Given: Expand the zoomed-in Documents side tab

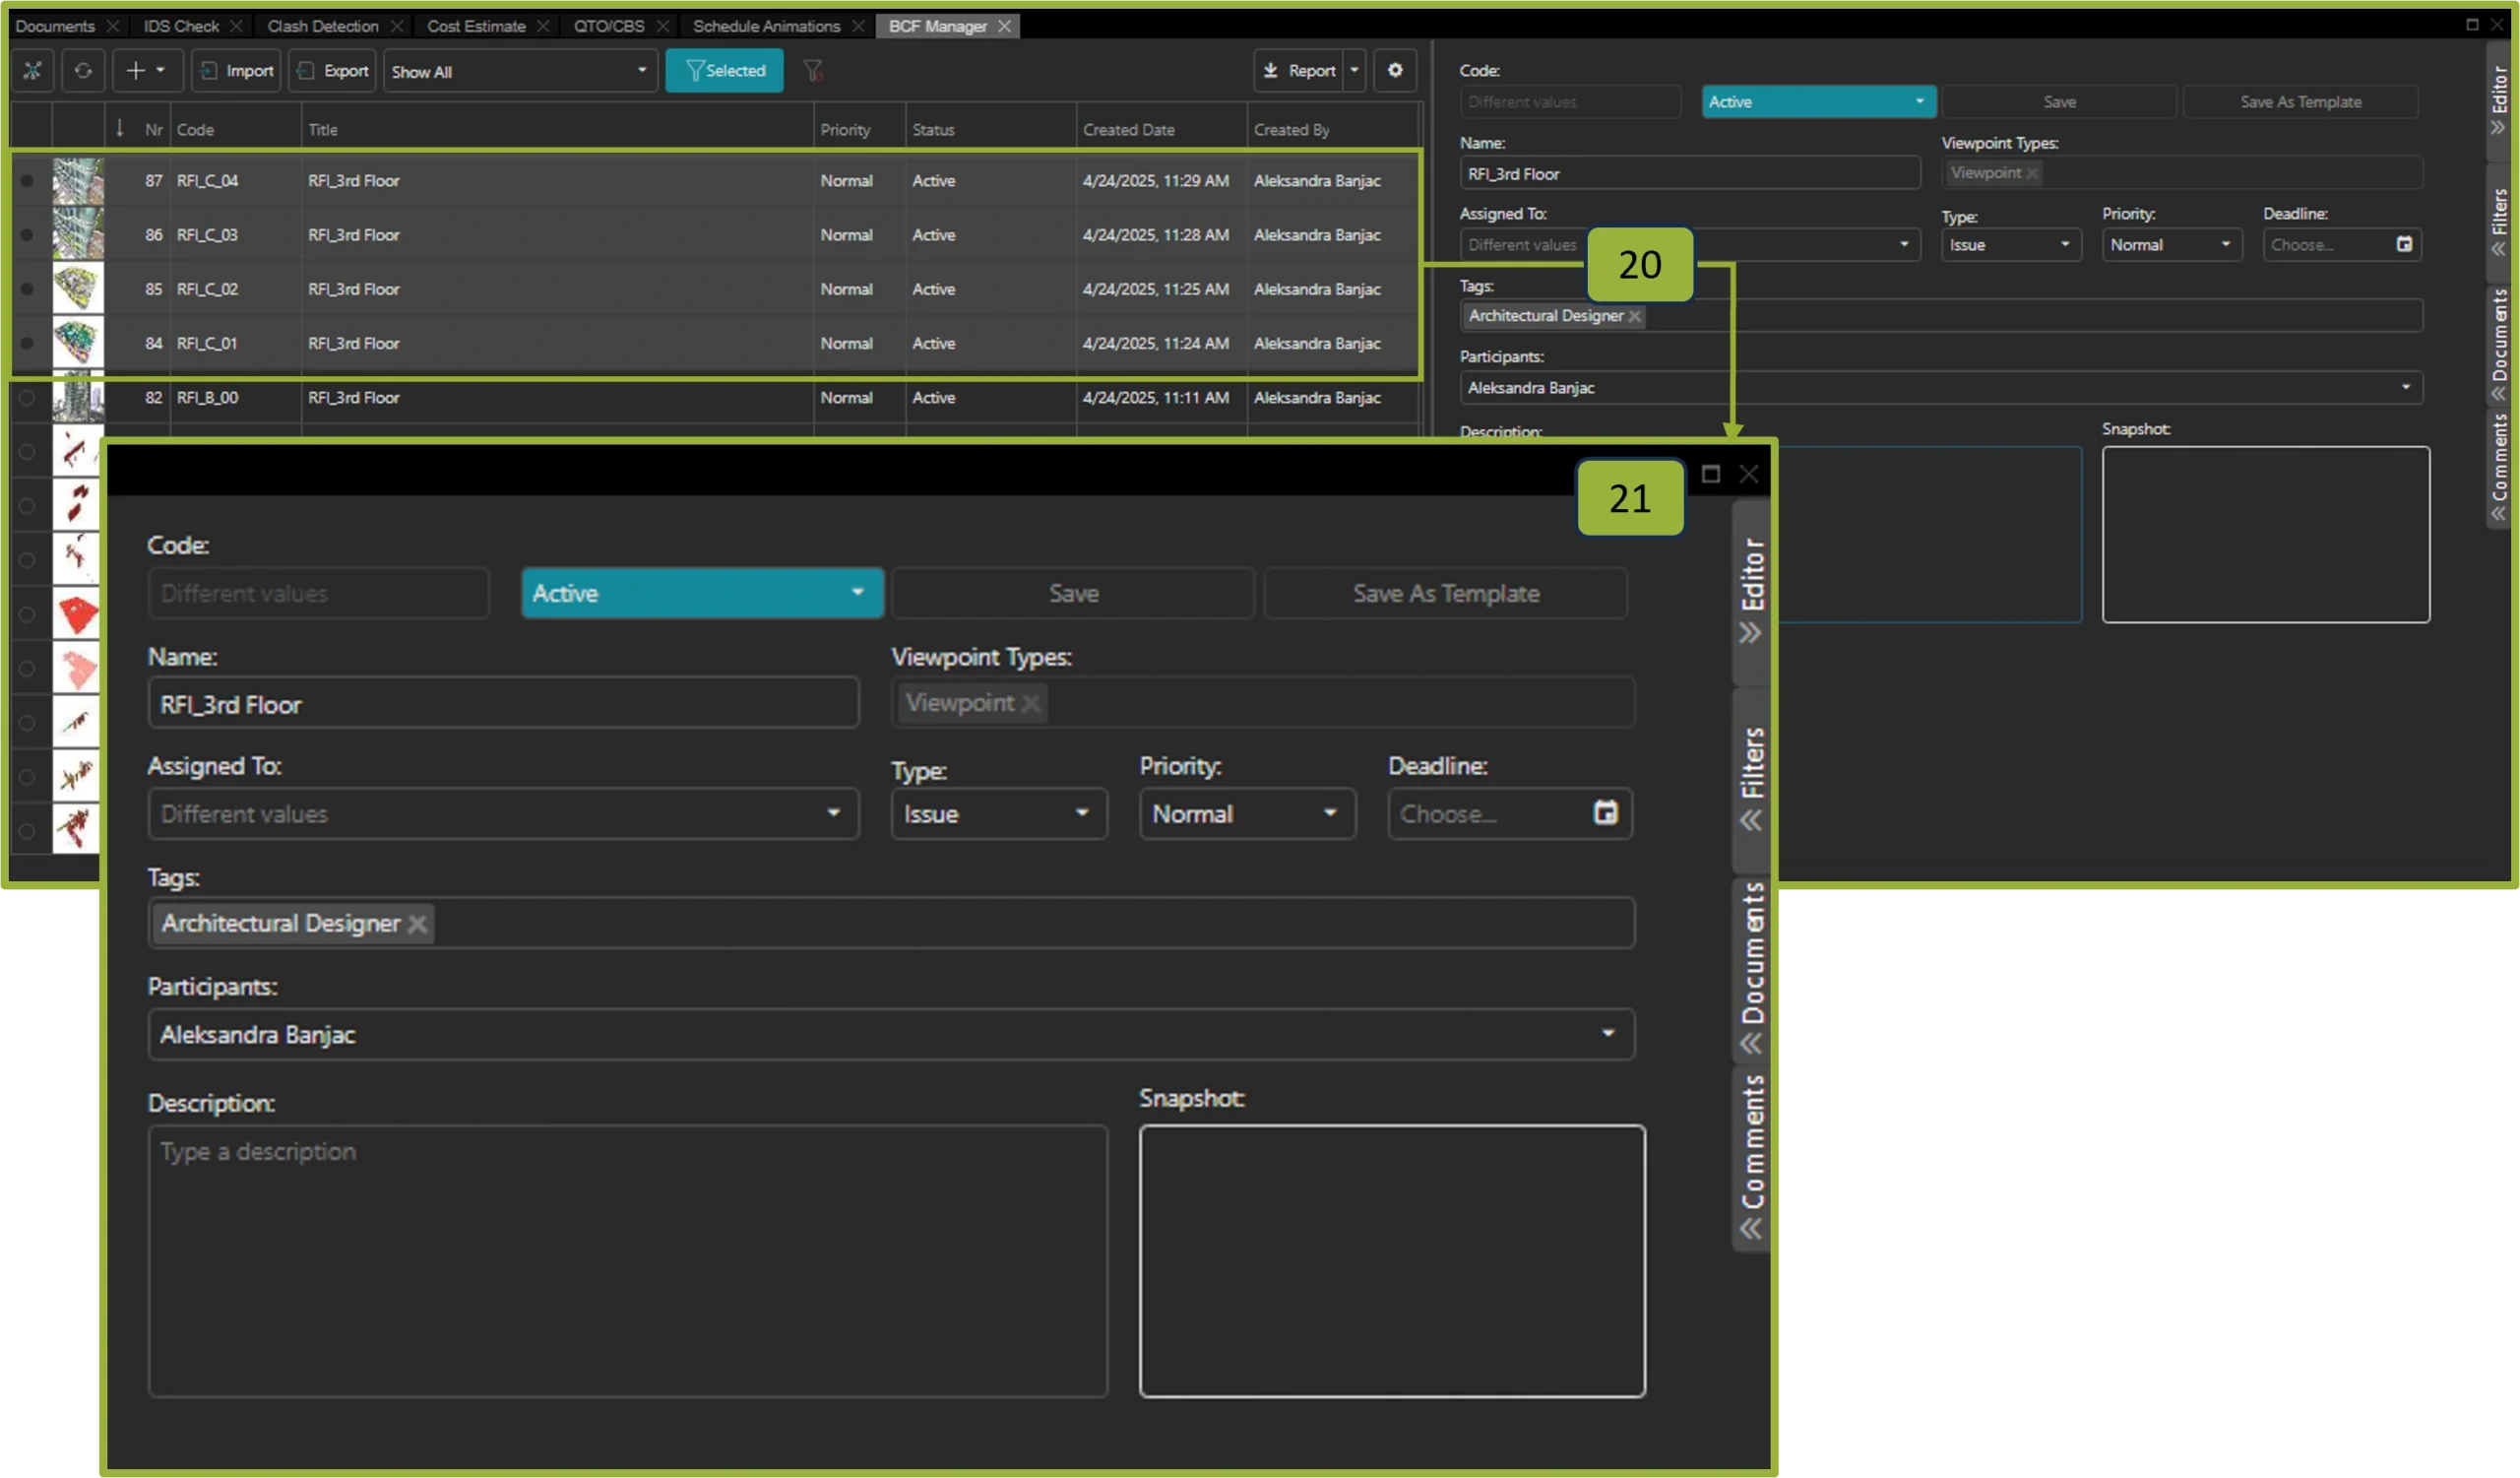Looking at the screenshot, I should [x=1751, y=968].
